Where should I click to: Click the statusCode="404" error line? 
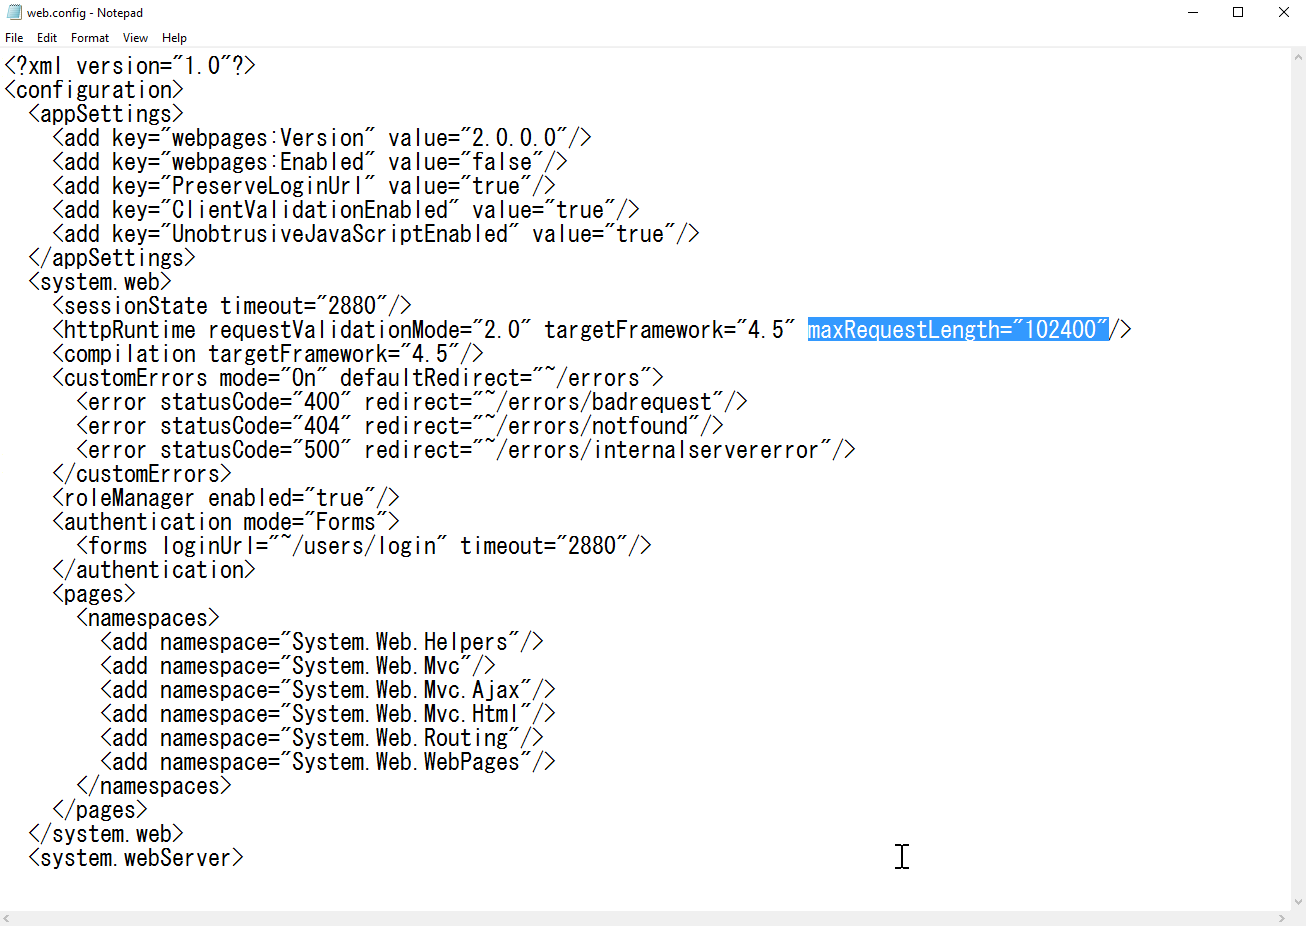pyautogui.click(x=400, y=426)
